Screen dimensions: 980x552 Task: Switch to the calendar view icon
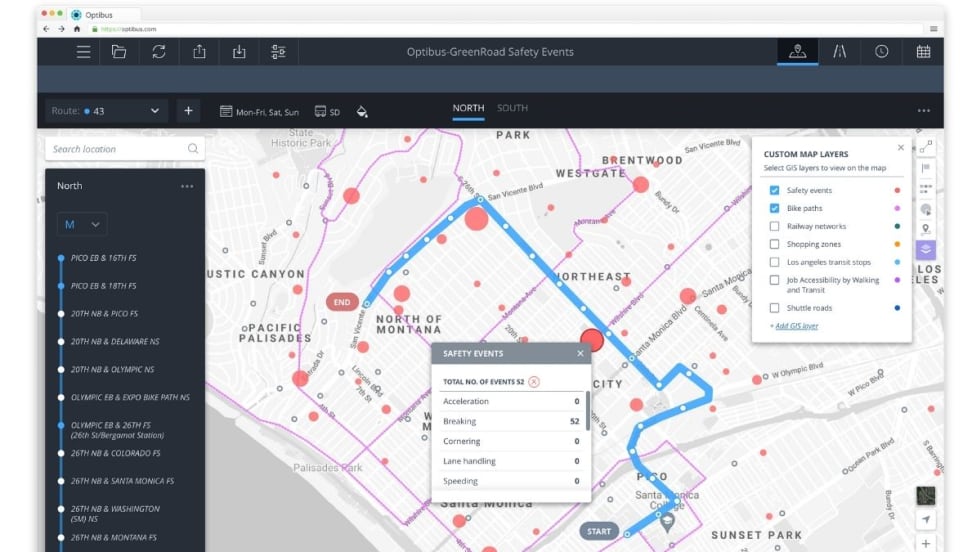(923, 52)
